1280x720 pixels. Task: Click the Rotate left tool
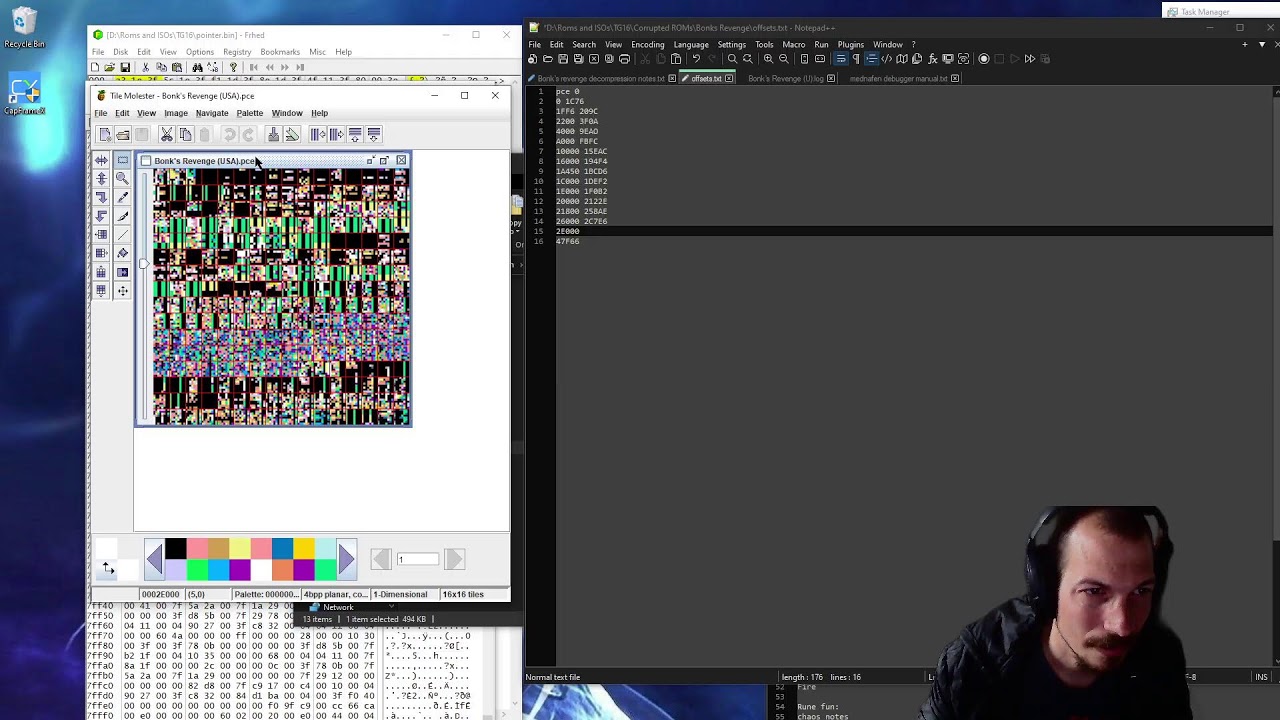tap(101, 216)
